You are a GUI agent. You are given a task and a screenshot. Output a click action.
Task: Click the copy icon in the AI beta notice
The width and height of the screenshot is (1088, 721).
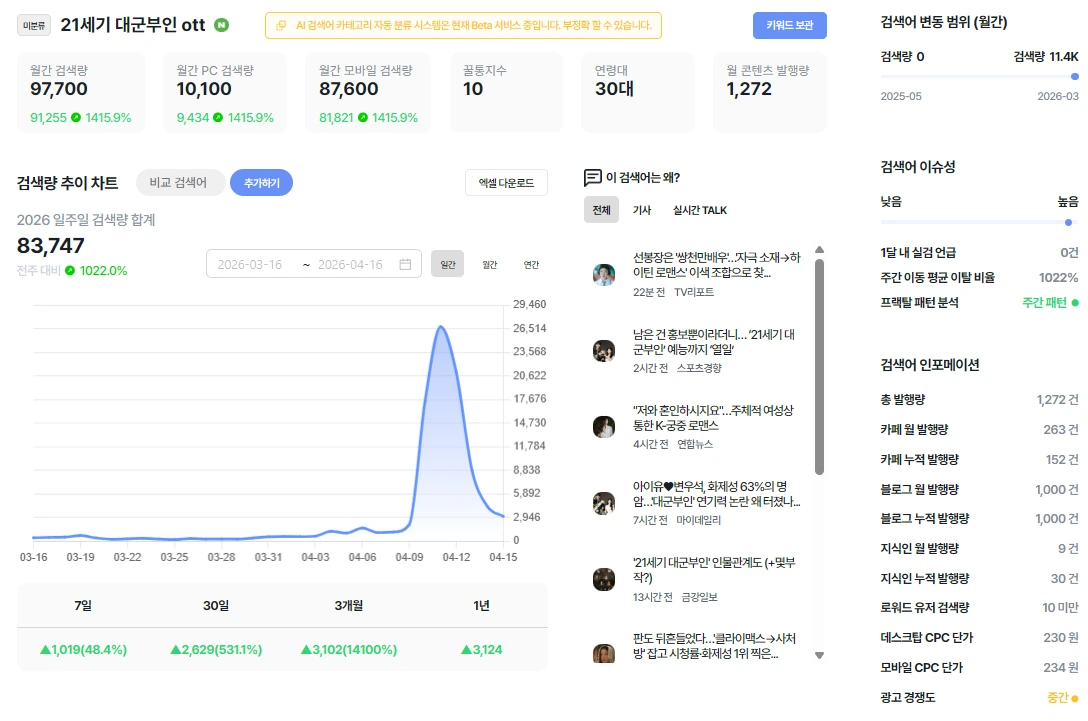(281, 26)
